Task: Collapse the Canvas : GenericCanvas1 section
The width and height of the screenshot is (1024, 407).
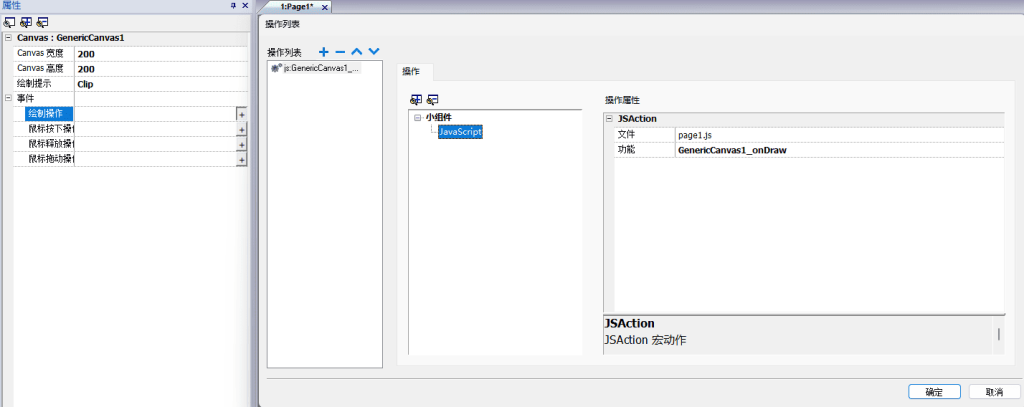Action: (x=8, y=38)
